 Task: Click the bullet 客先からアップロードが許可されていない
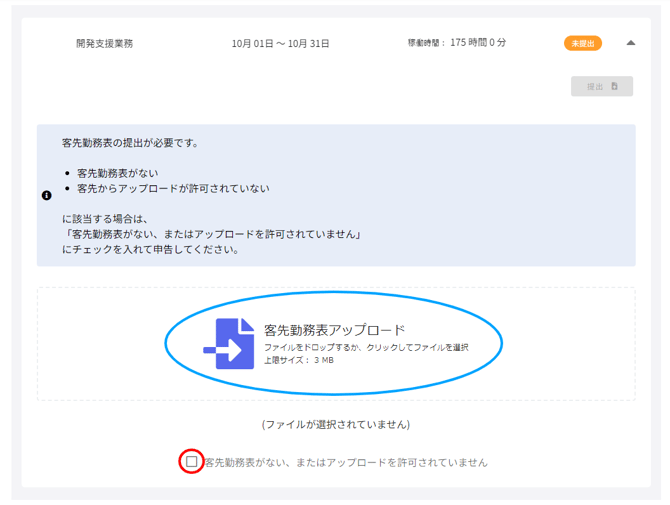coord(173,188)
